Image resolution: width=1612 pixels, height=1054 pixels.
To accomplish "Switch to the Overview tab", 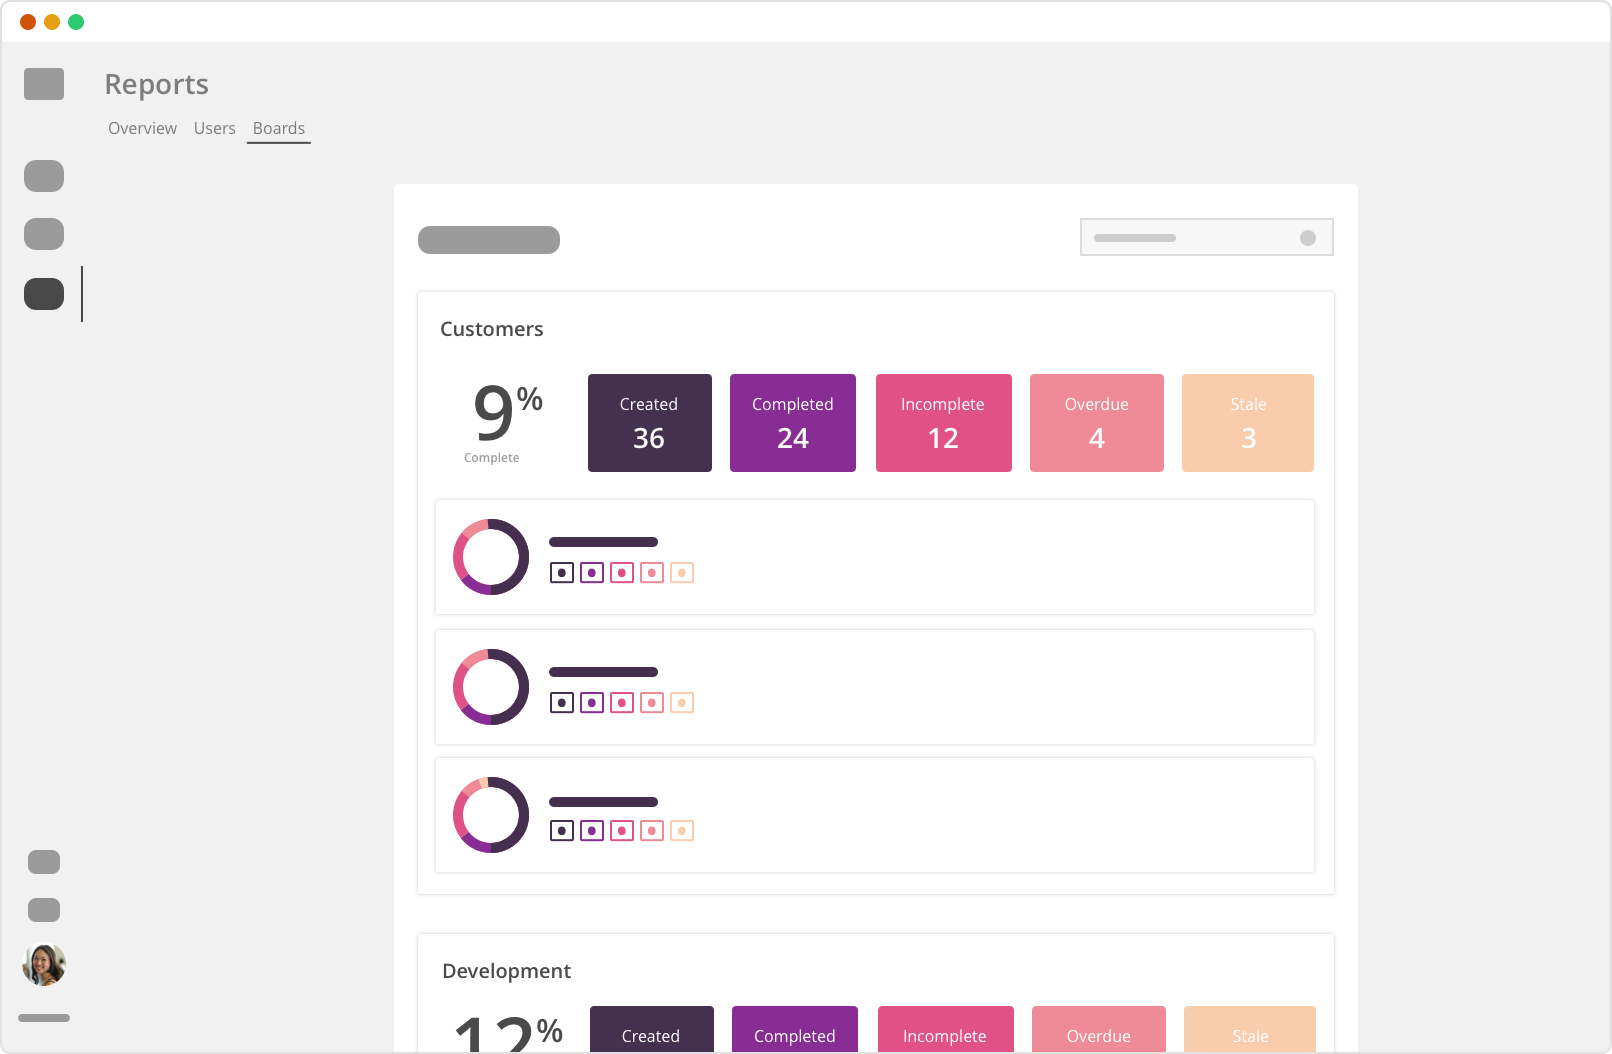I will click(x=142, y=128).
